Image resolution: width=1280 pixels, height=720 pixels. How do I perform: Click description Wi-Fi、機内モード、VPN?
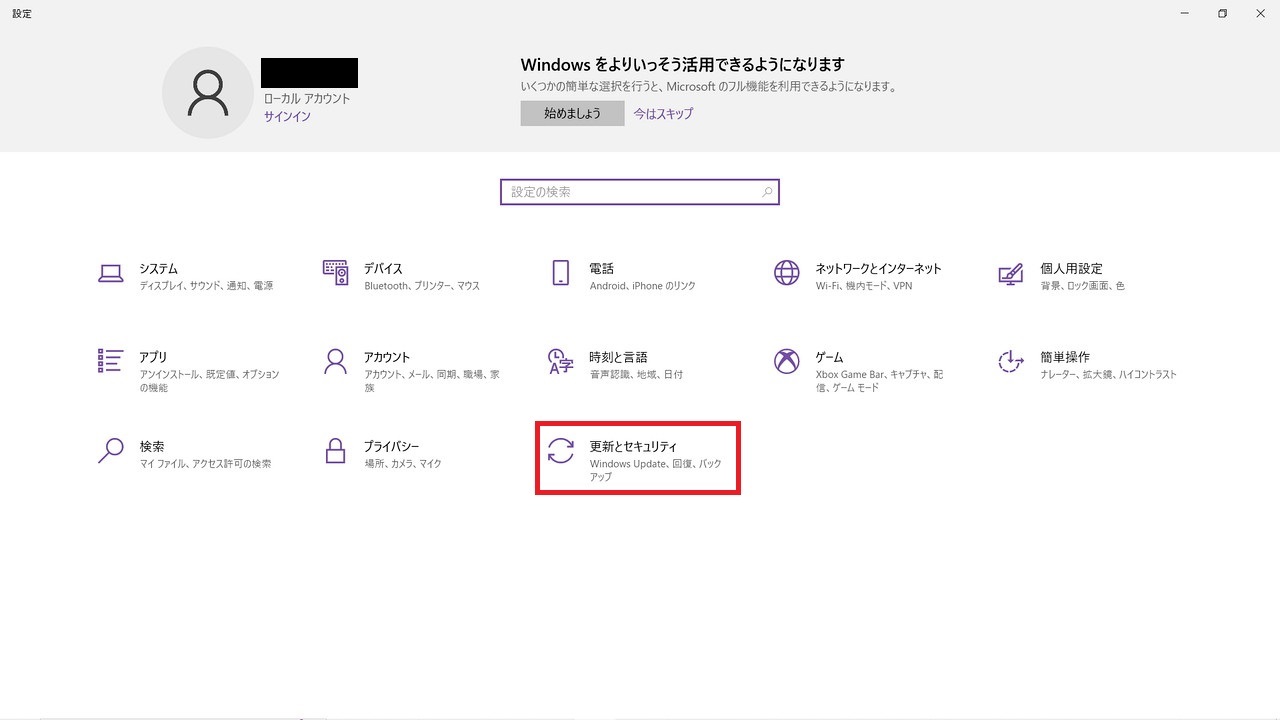click(x=864, y=286)
